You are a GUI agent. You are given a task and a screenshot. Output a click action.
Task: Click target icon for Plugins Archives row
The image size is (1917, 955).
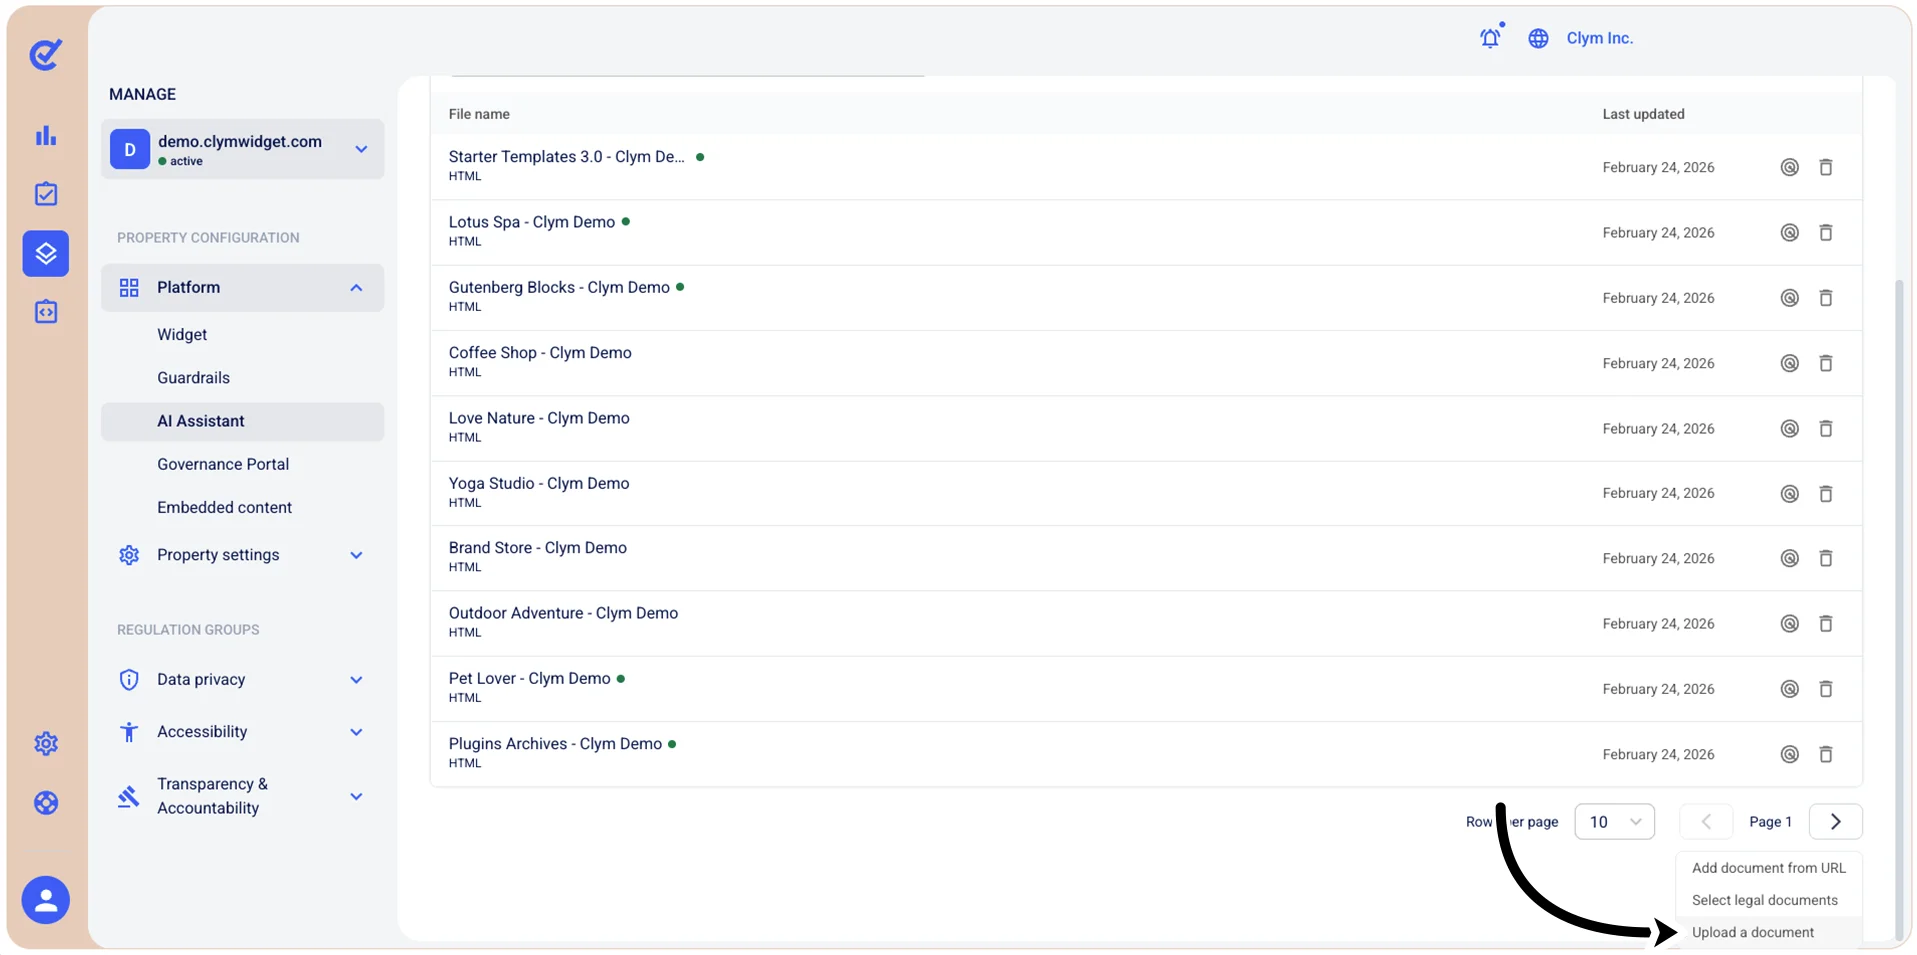[1790, 754]
